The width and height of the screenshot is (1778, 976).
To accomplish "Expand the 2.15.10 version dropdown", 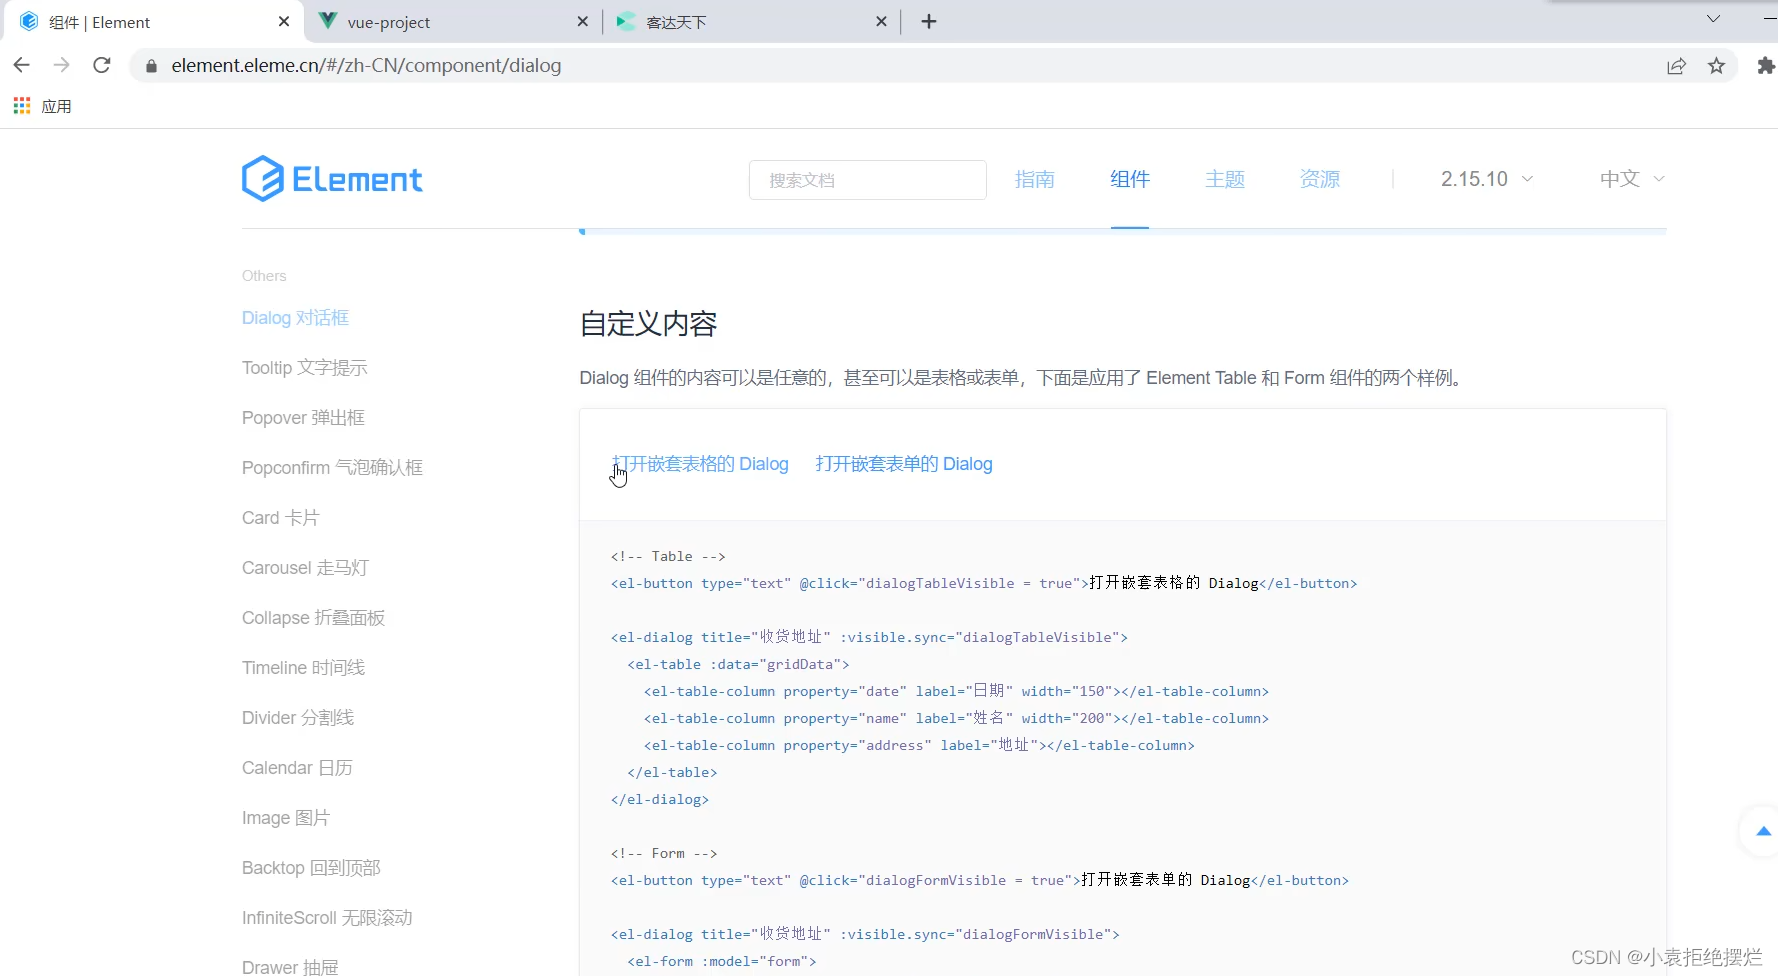I will tap(1486, 179).
